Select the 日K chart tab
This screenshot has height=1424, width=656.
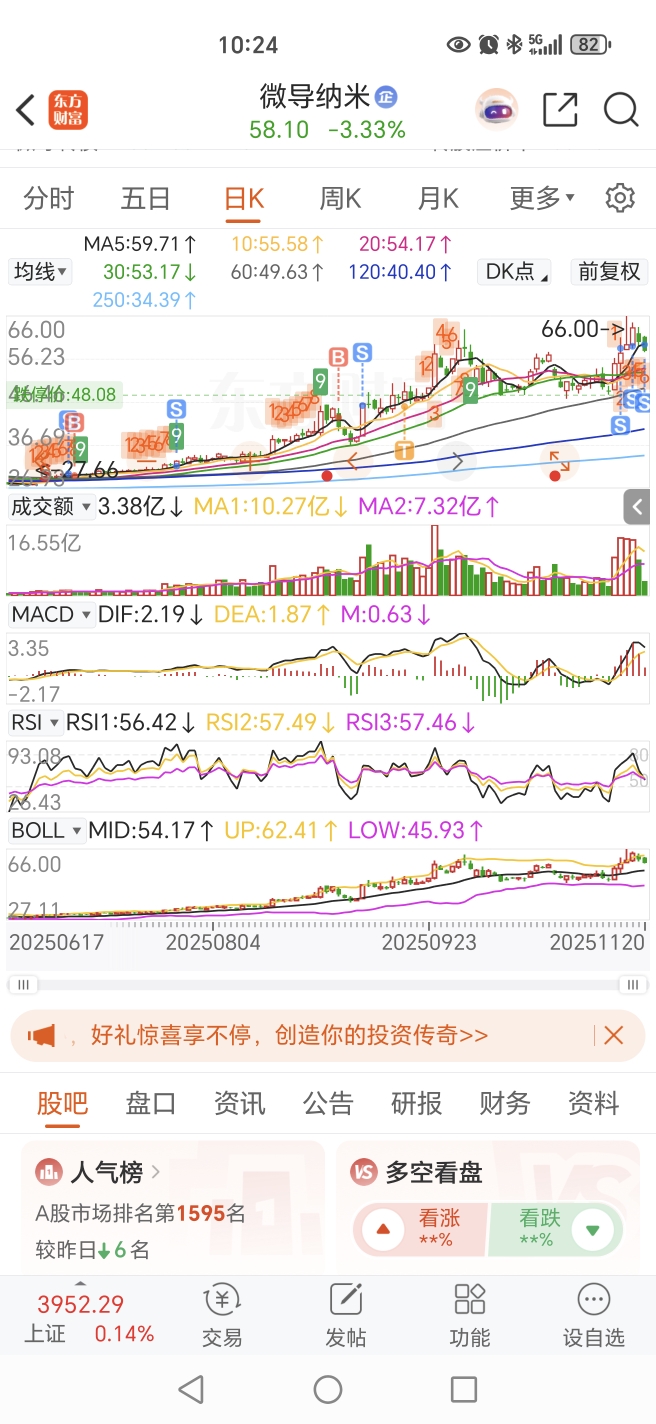244,198
